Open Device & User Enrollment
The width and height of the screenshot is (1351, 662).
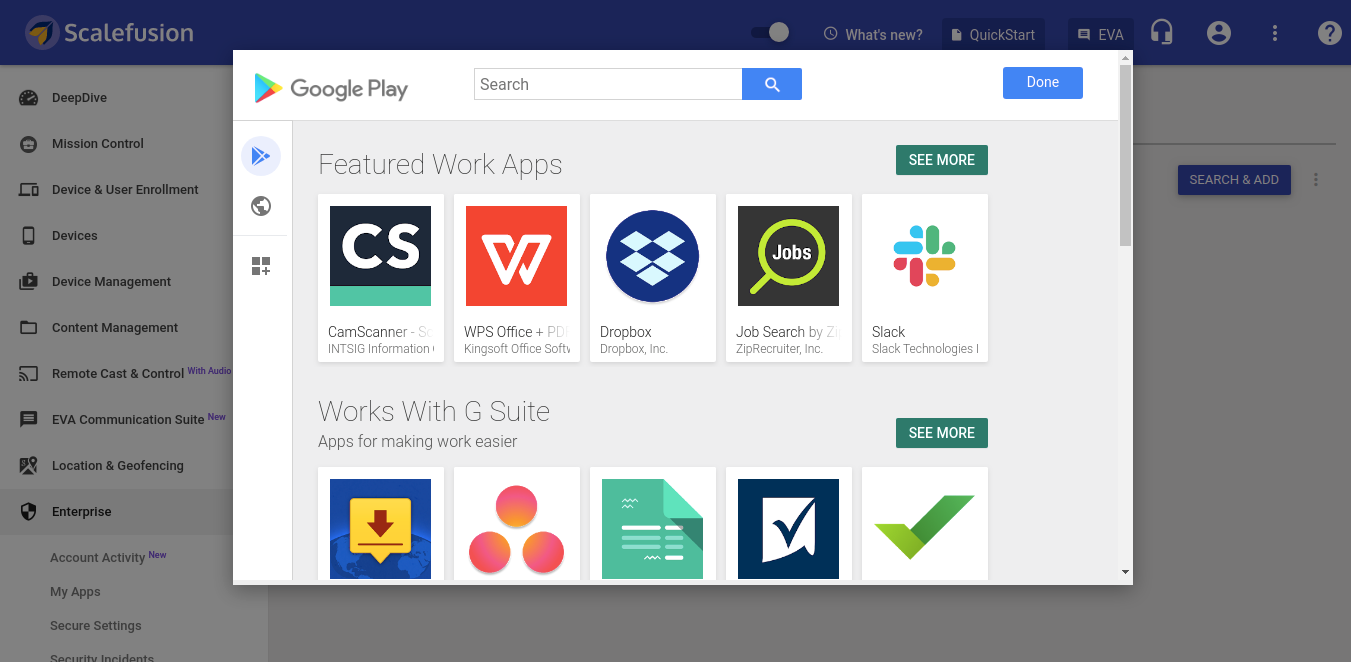pos(125,190)
